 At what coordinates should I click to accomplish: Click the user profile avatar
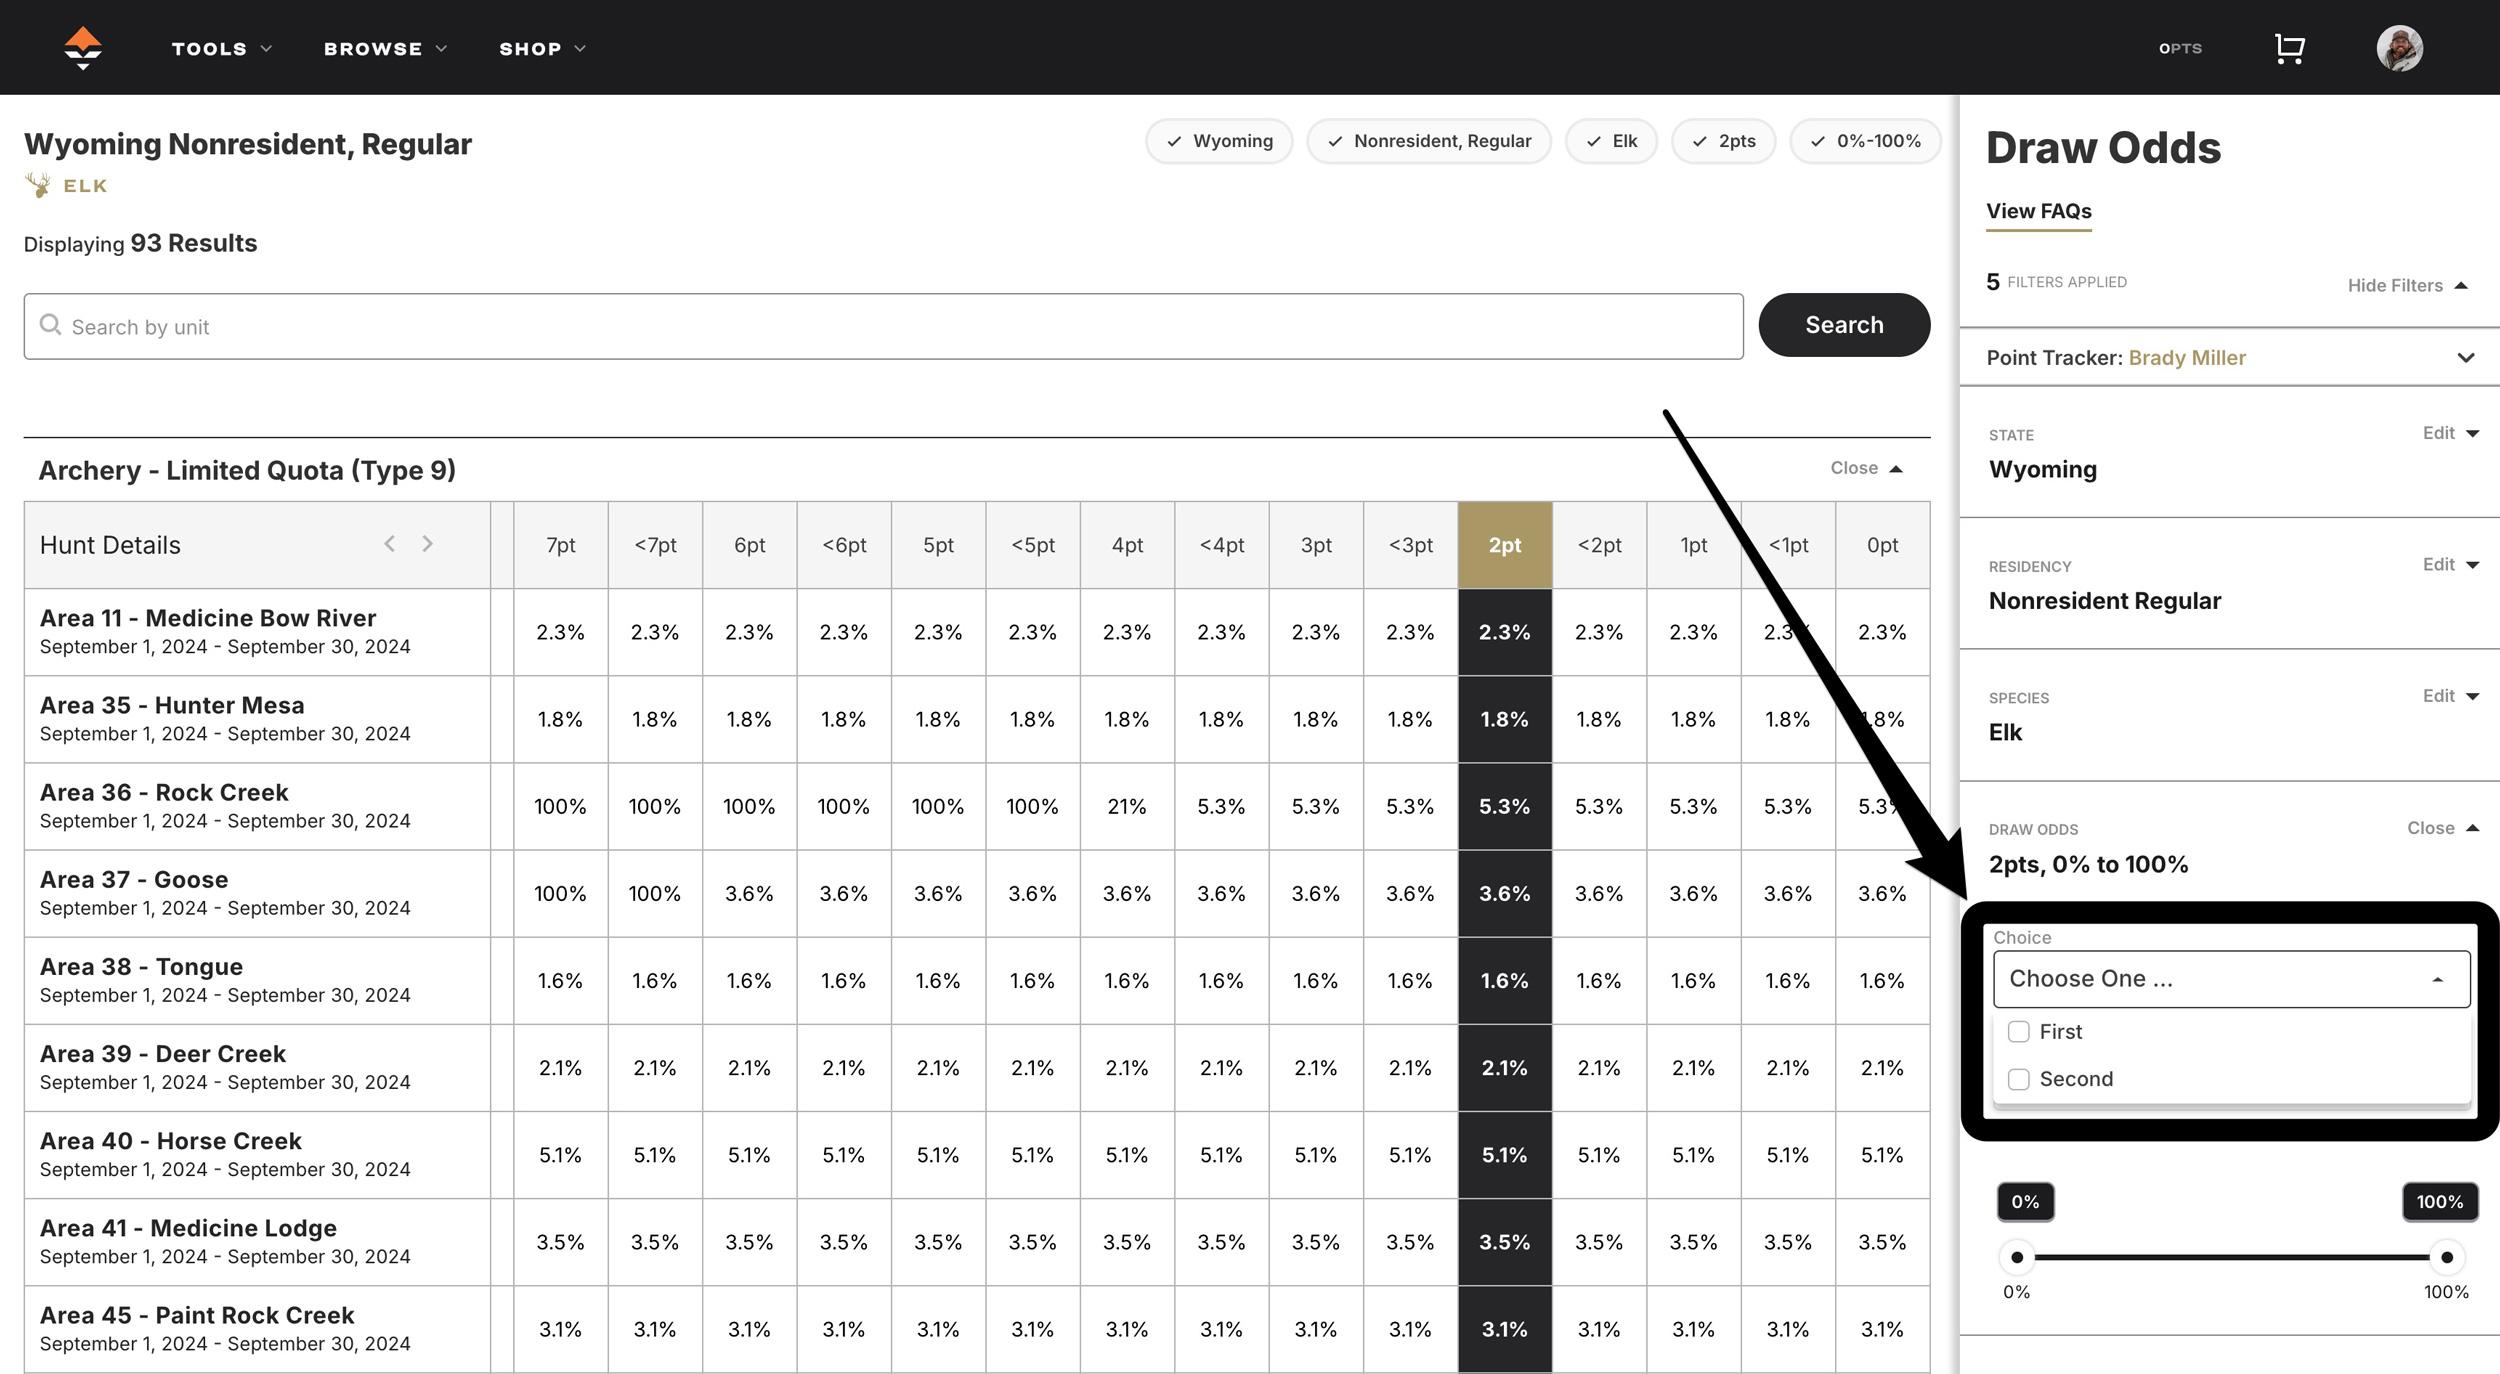(2399, 48)
